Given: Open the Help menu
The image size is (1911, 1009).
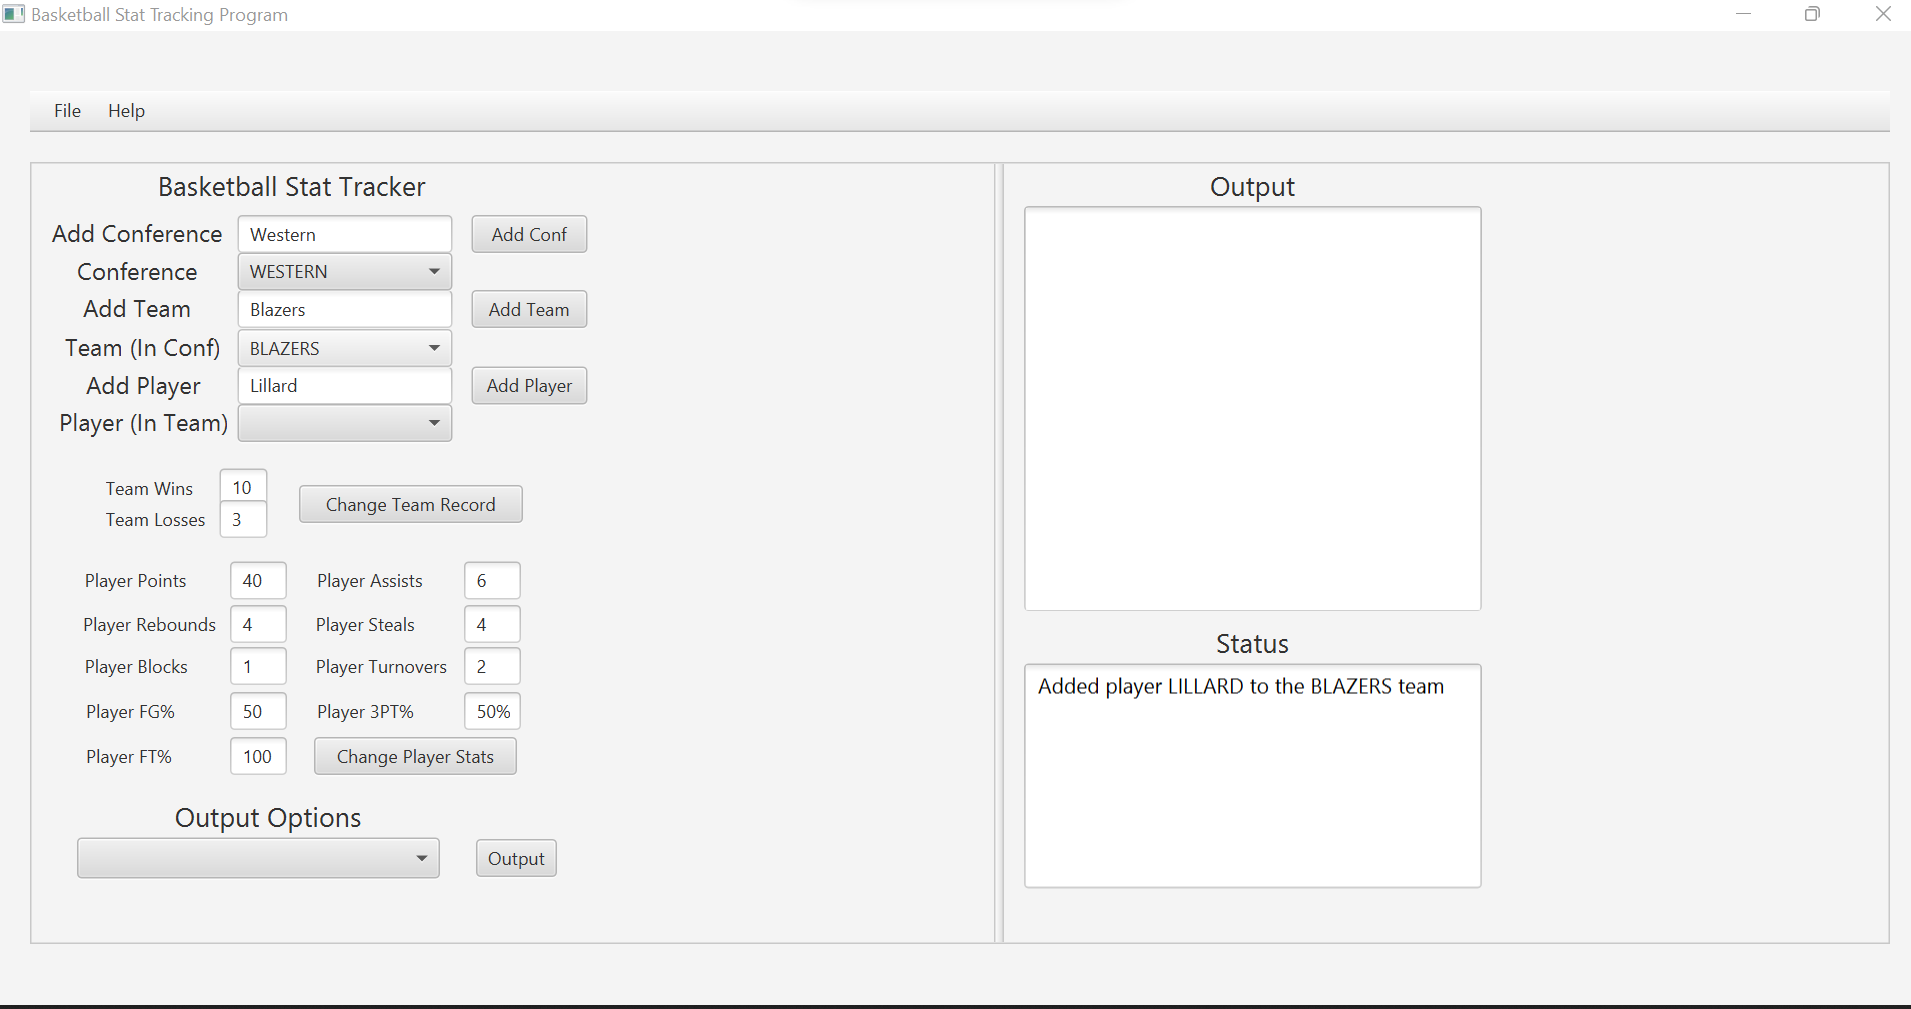Looking at the screenshot, I should (126, 110).
